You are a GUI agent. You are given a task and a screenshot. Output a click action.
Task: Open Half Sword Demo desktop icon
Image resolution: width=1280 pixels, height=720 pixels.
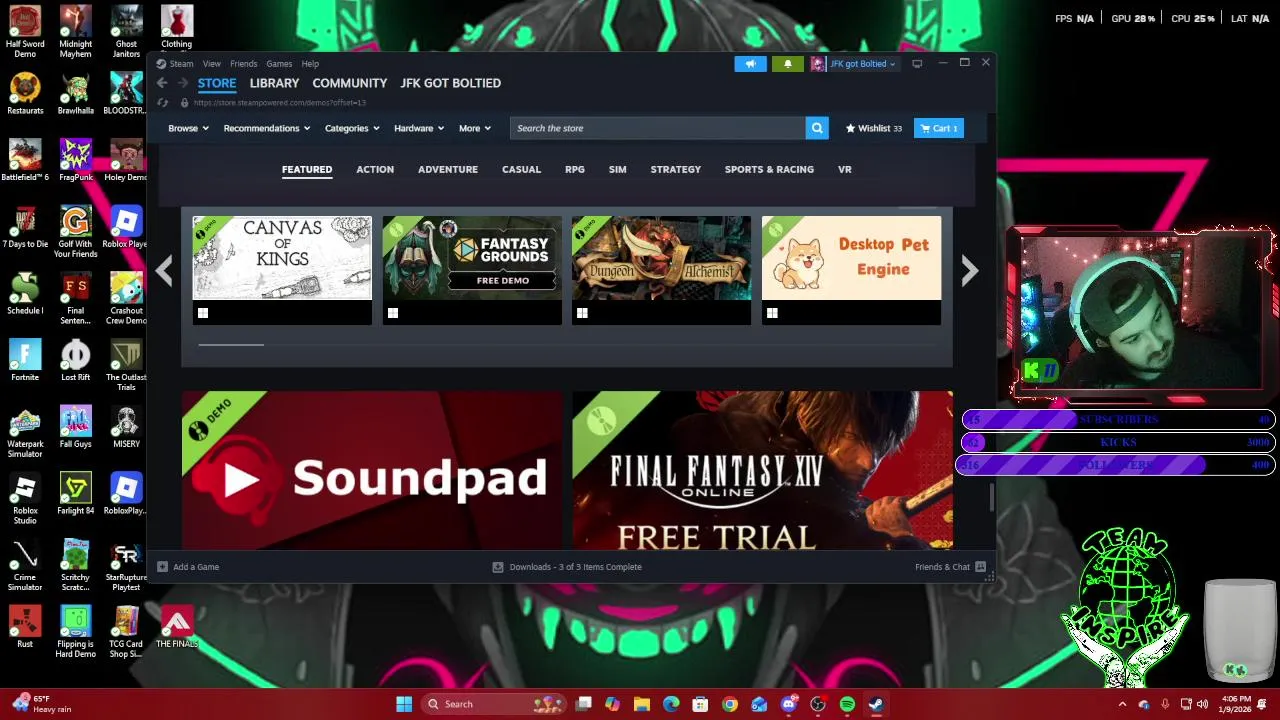pyautogui.click(x=25, y=32)
